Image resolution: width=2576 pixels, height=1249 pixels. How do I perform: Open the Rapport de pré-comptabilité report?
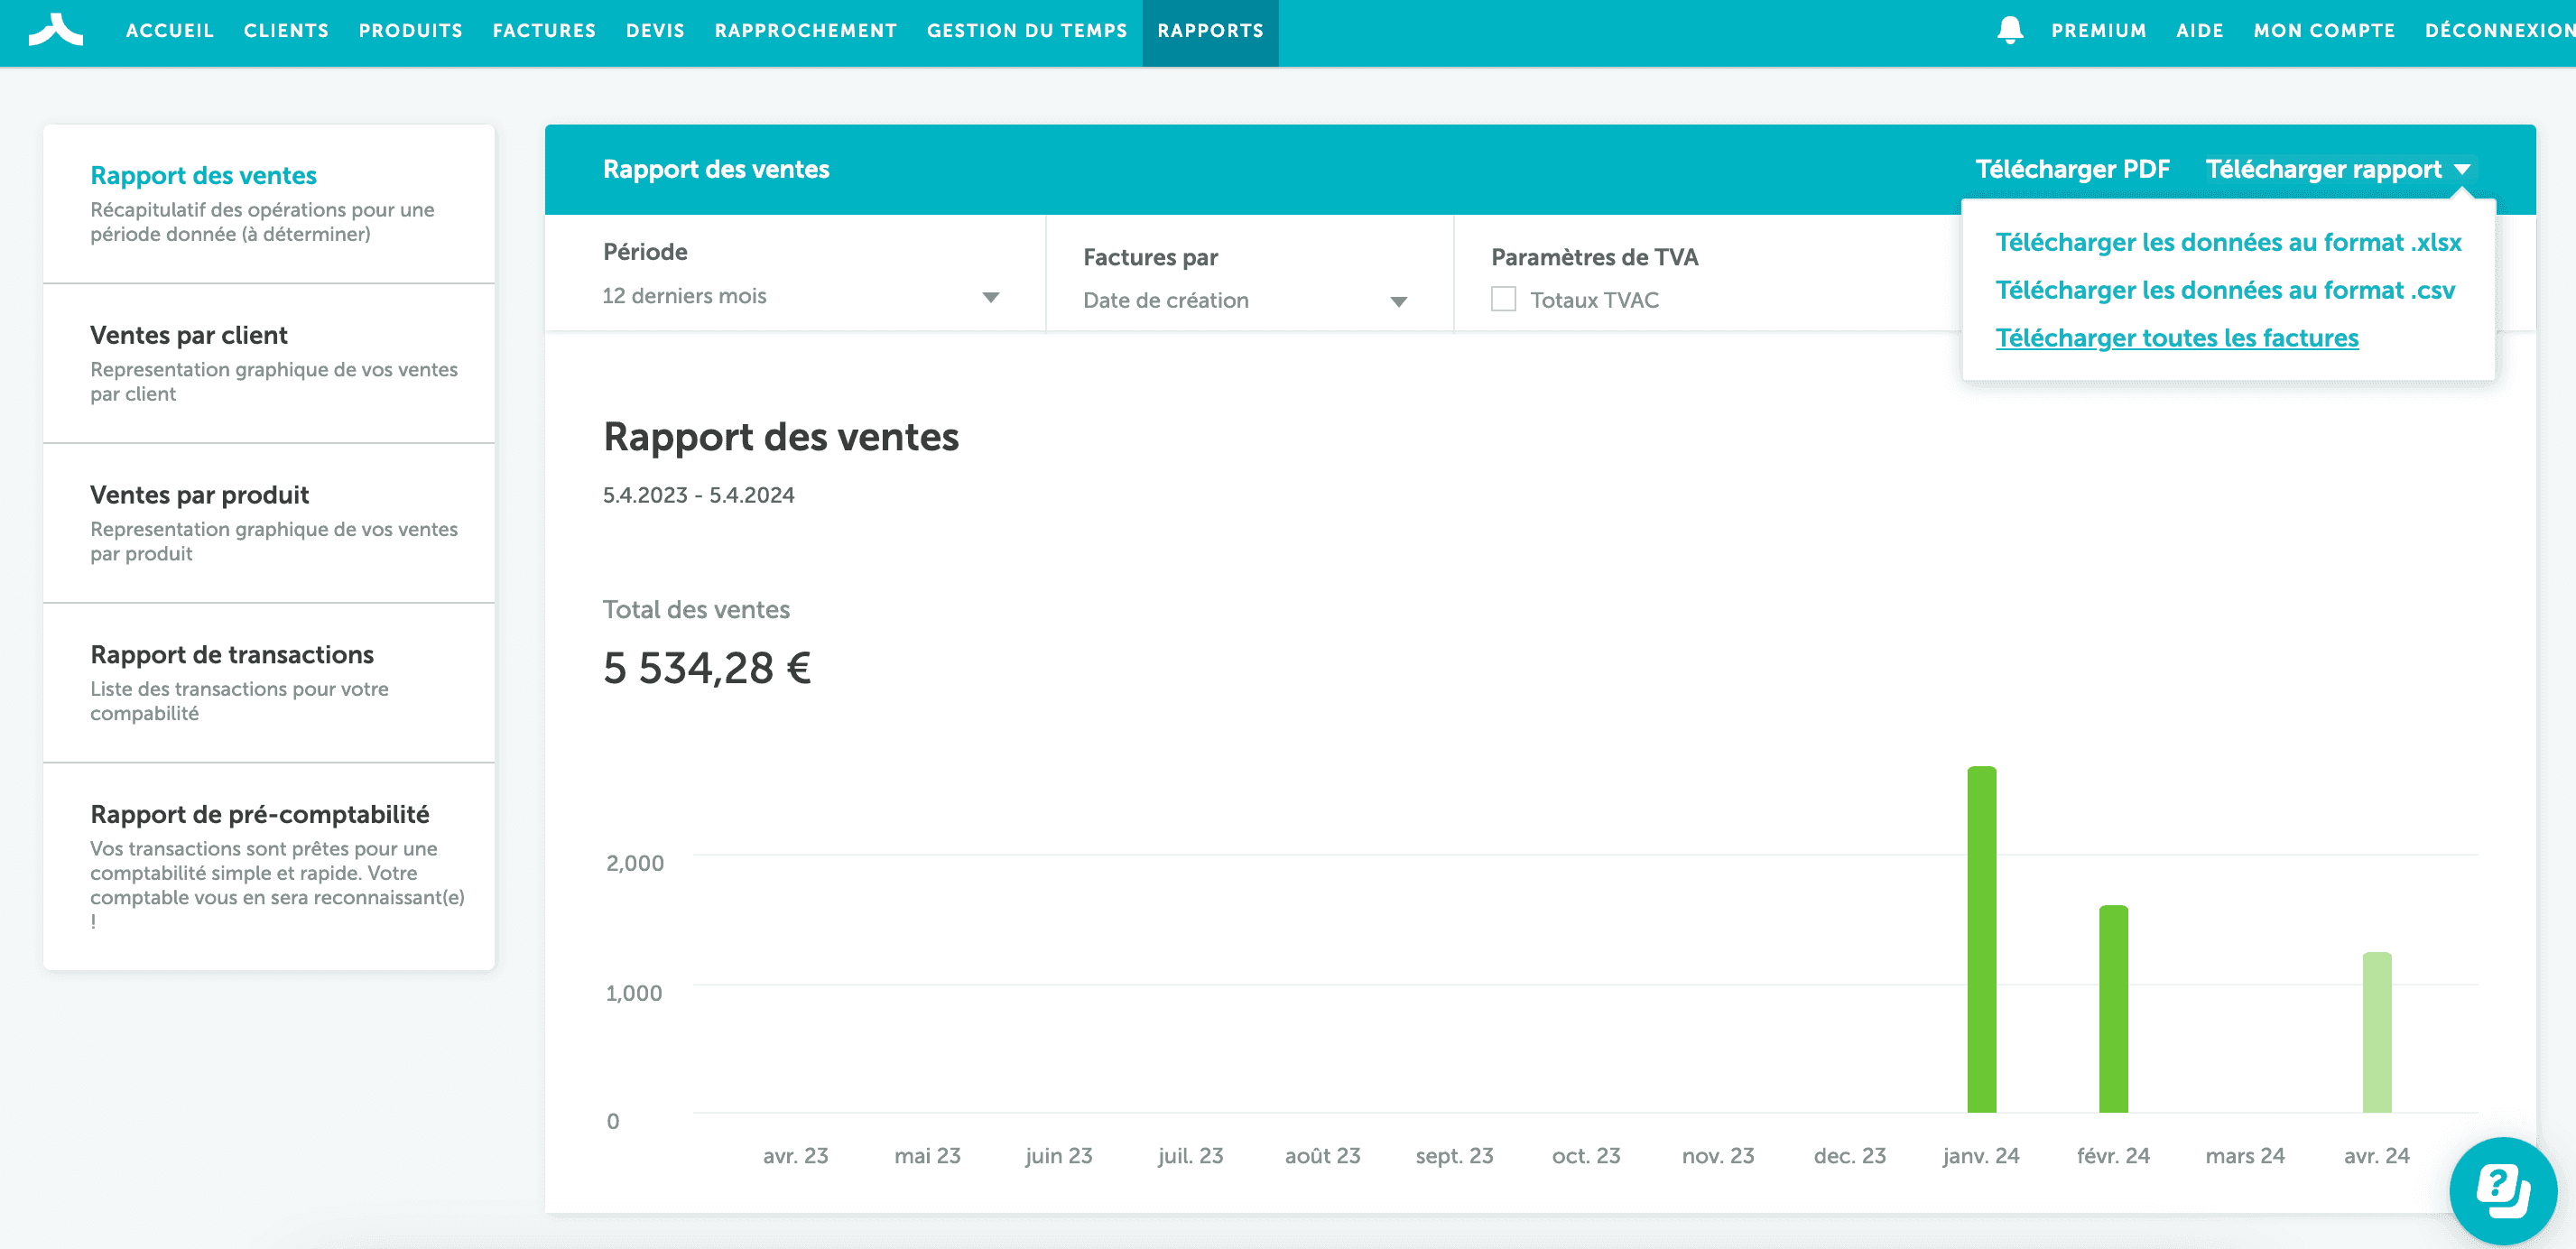coord(260,815)
